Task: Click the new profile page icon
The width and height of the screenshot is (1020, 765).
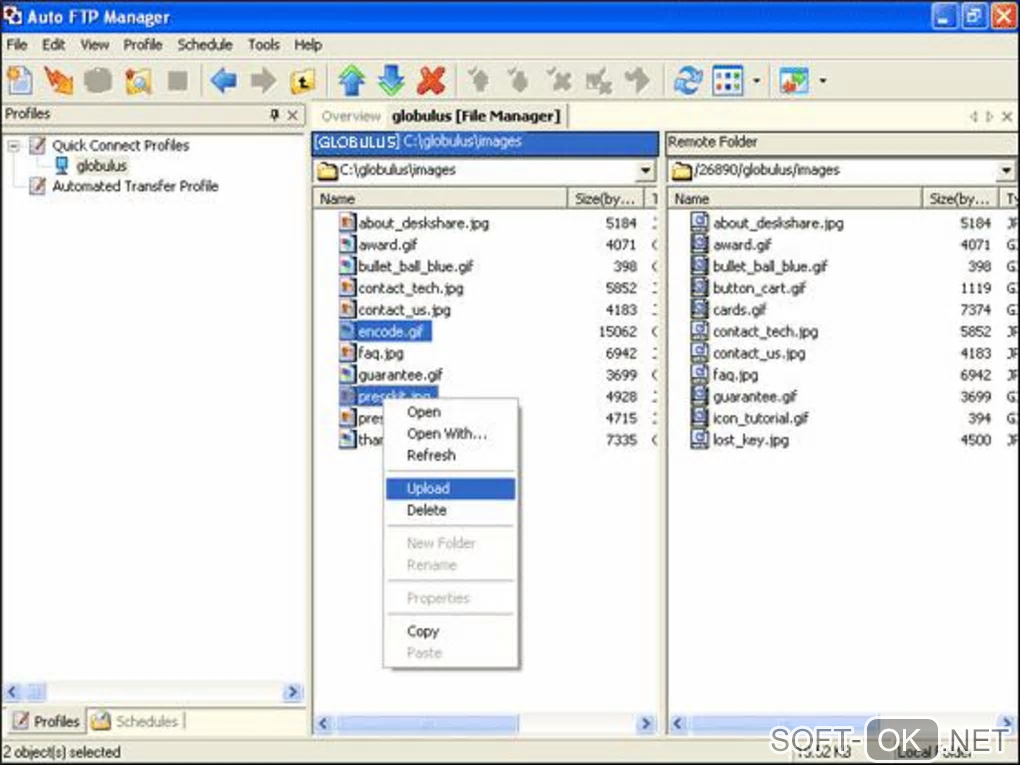Action: [x=20, y=80]
